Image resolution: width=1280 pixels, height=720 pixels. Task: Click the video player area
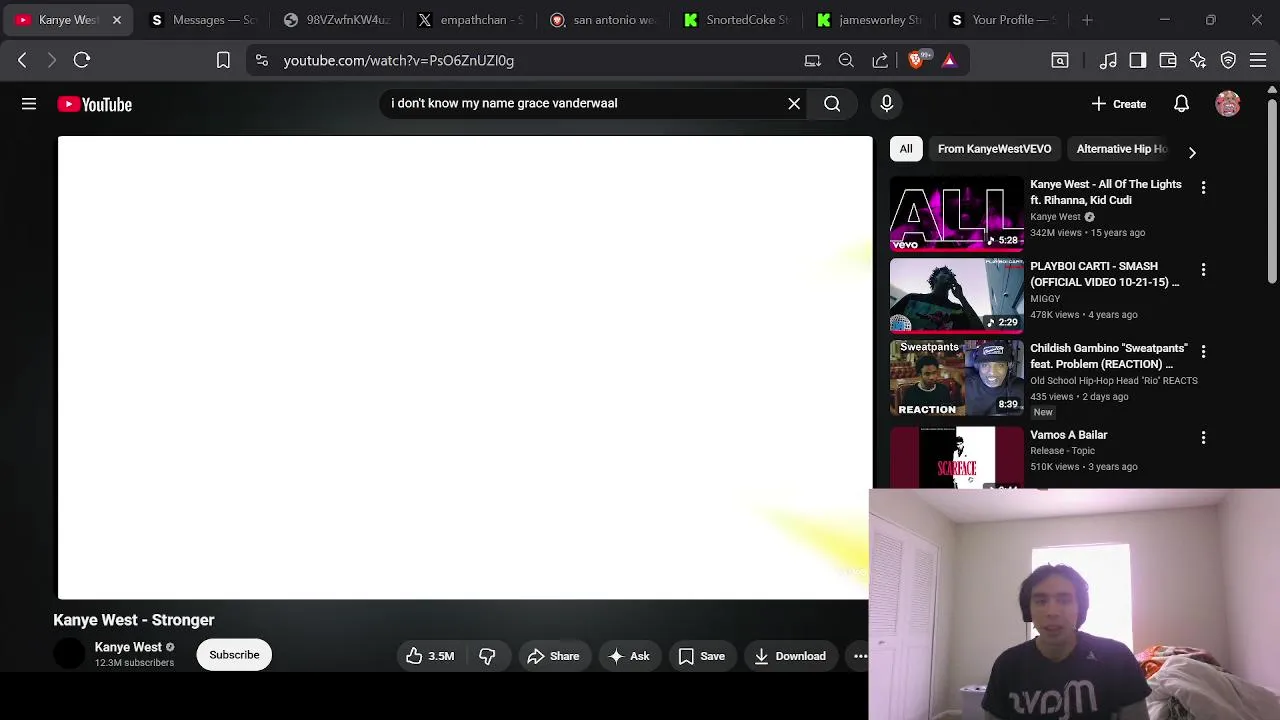pos(465,368)
